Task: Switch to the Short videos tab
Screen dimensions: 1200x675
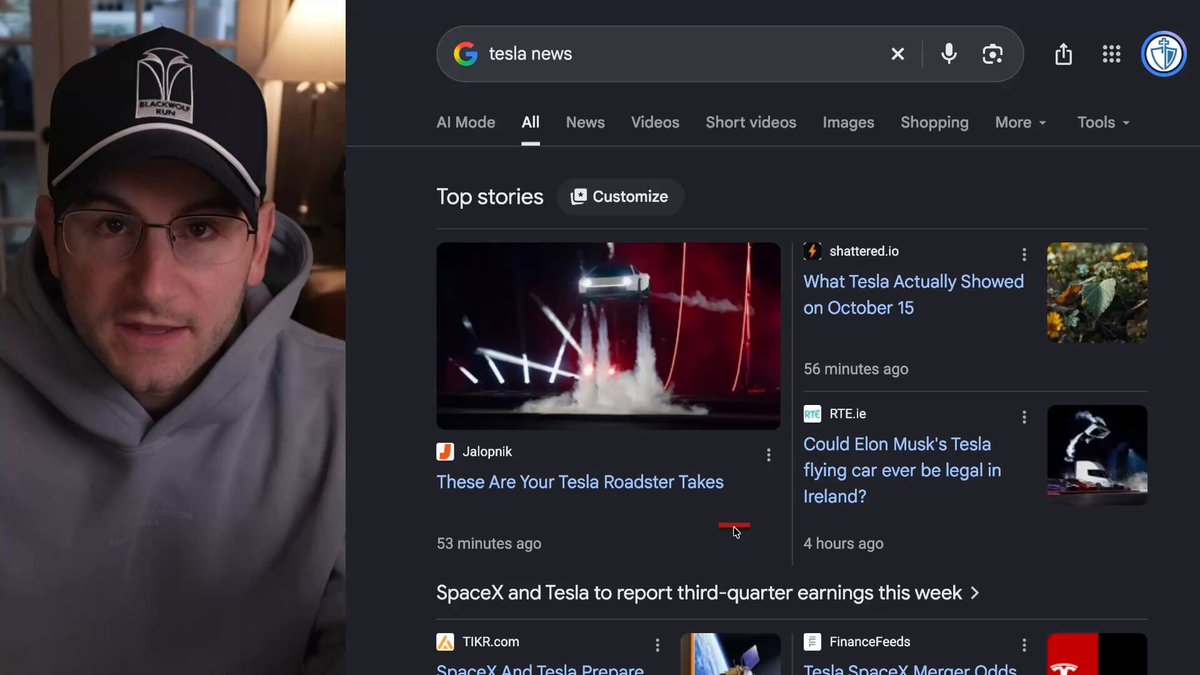Action: pos(751,122)
